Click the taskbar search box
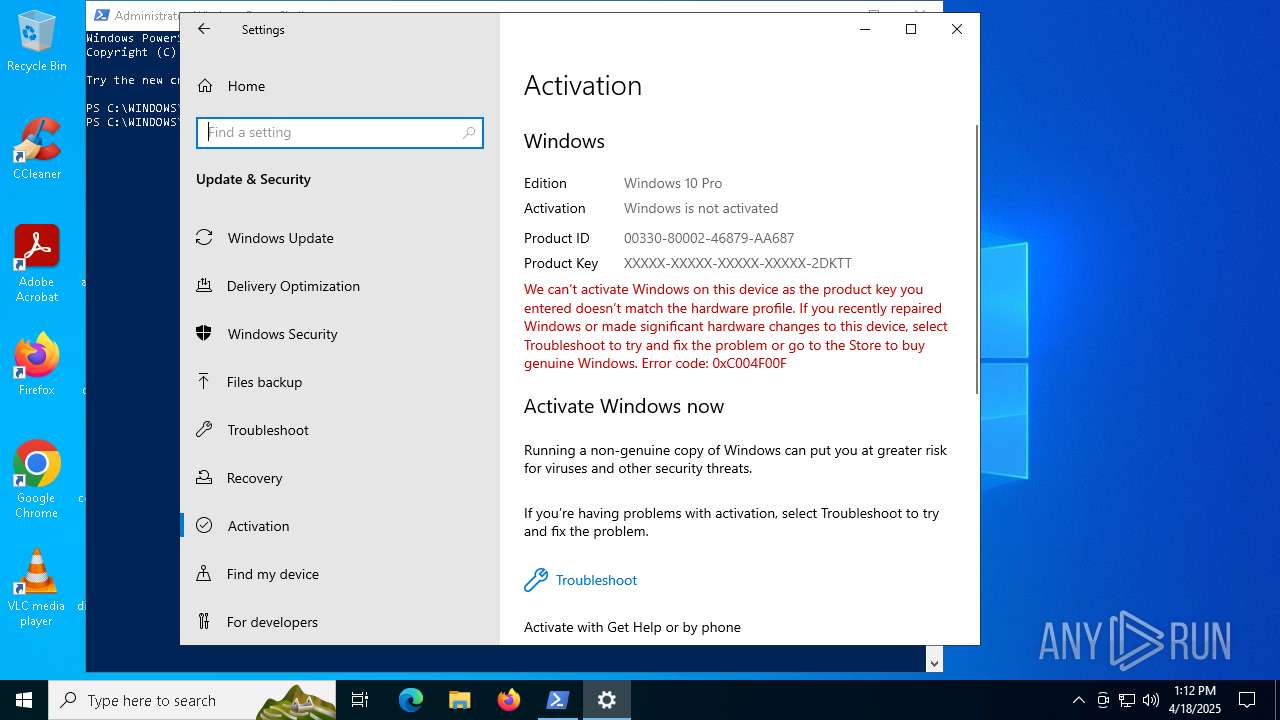Image resolution: width=1280 pixels, height=720 pixels. click(x=192, y=700)
